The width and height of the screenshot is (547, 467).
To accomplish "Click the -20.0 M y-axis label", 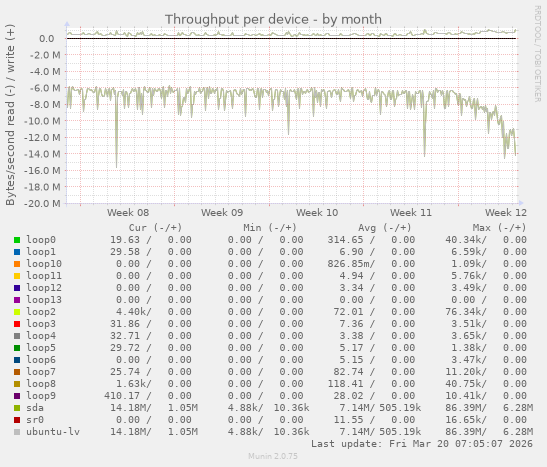I will (42, 203).
